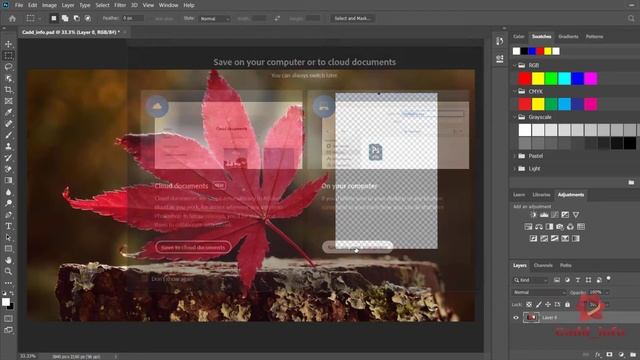
Task: Enable Add to selection mode
Action: (65, 18)
